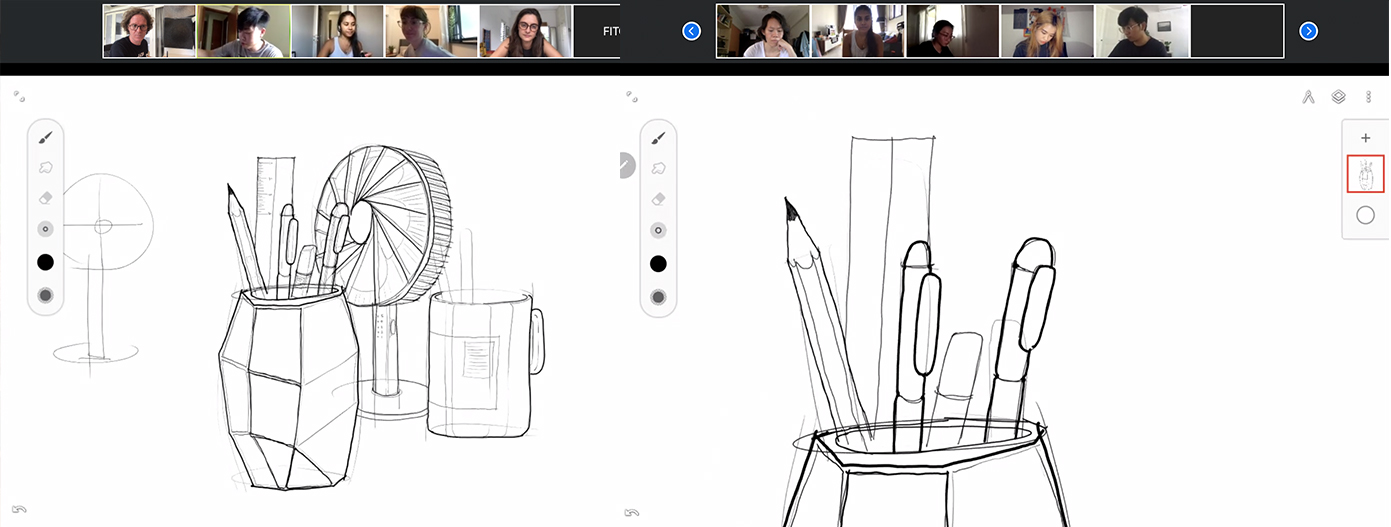Select the Eraser tool in the left sketch toolbar

45,199
